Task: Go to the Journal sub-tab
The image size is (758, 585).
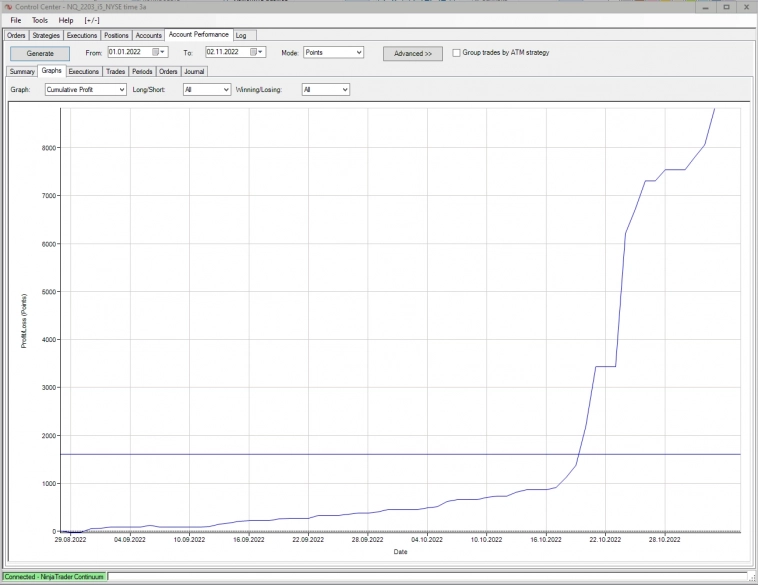Action: (194, 72)
